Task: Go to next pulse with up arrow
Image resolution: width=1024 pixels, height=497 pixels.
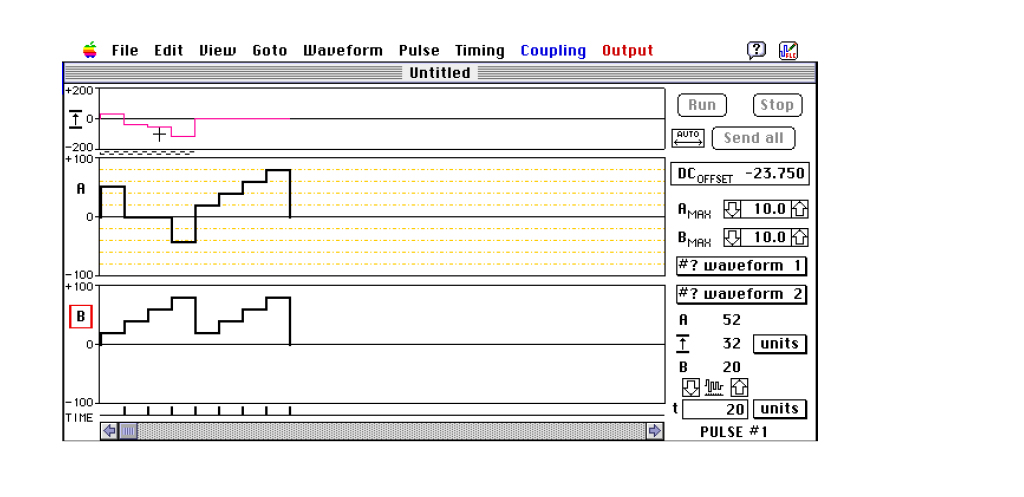Action: click(x=739, y=387)
